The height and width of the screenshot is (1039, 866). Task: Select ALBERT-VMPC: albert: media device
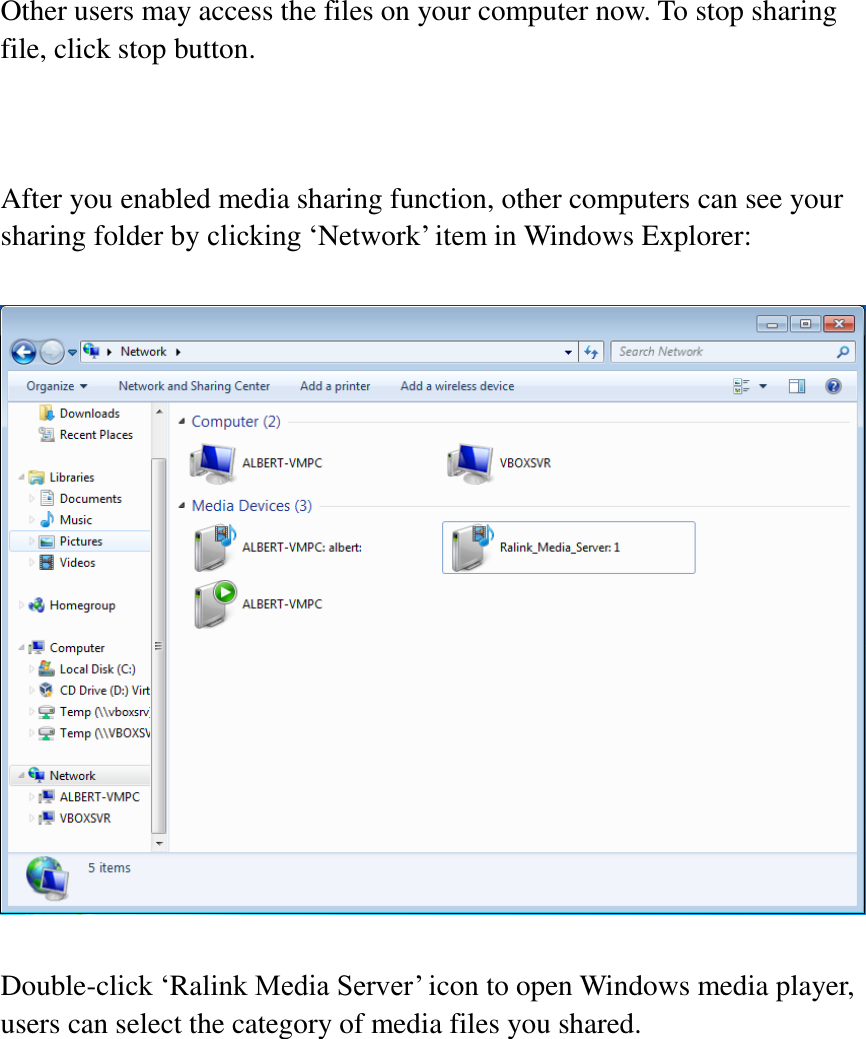[x=278, y=547]
